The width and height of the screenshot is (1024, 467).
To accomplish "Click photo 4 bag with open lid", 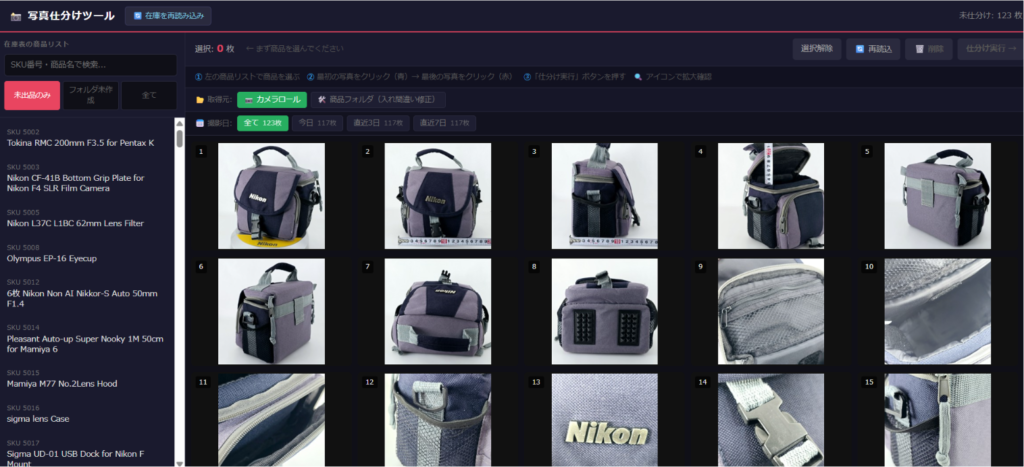I will tap(771, 196).
